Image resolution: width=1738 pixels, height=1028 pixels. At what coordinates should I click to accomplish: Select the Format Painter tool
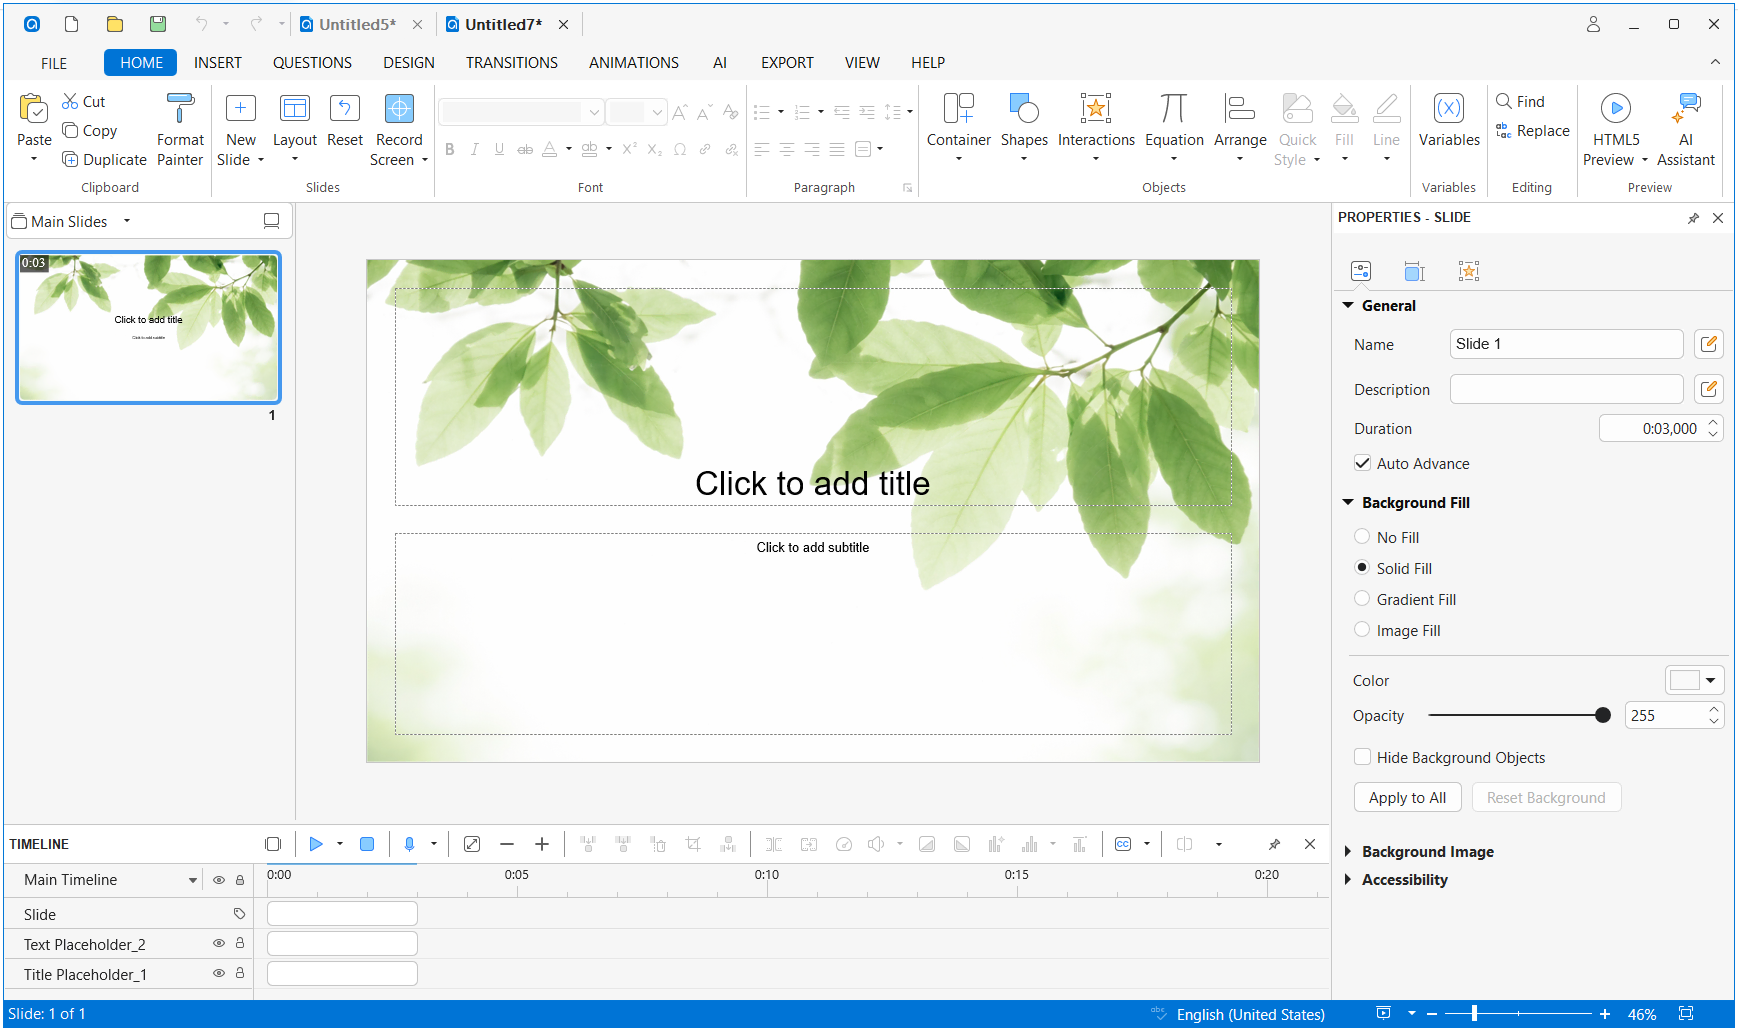[x=179, y=127]
